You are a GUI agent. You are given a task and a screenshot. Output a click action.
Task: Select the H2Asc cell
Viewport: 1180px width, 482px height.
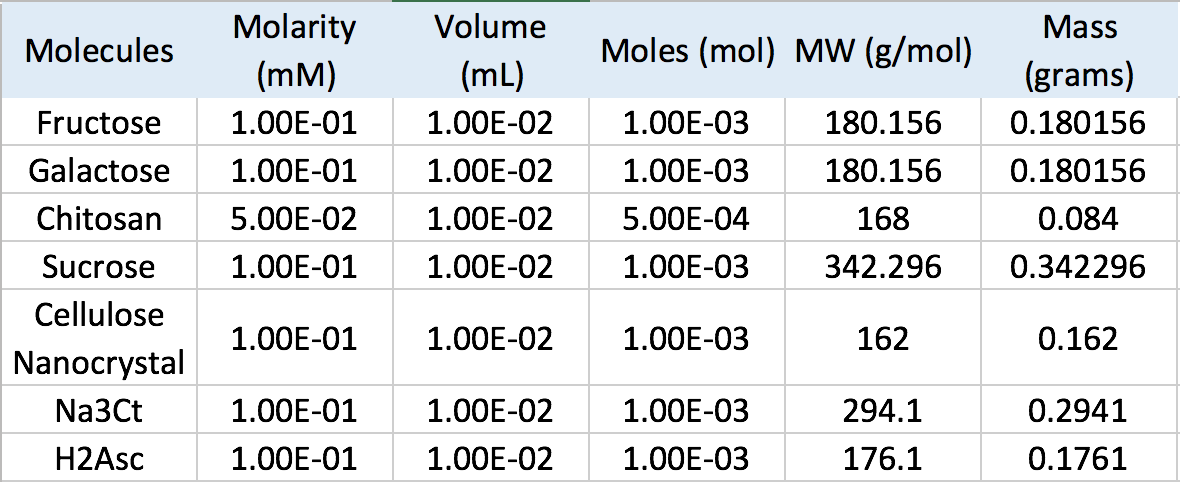point(99,459)
